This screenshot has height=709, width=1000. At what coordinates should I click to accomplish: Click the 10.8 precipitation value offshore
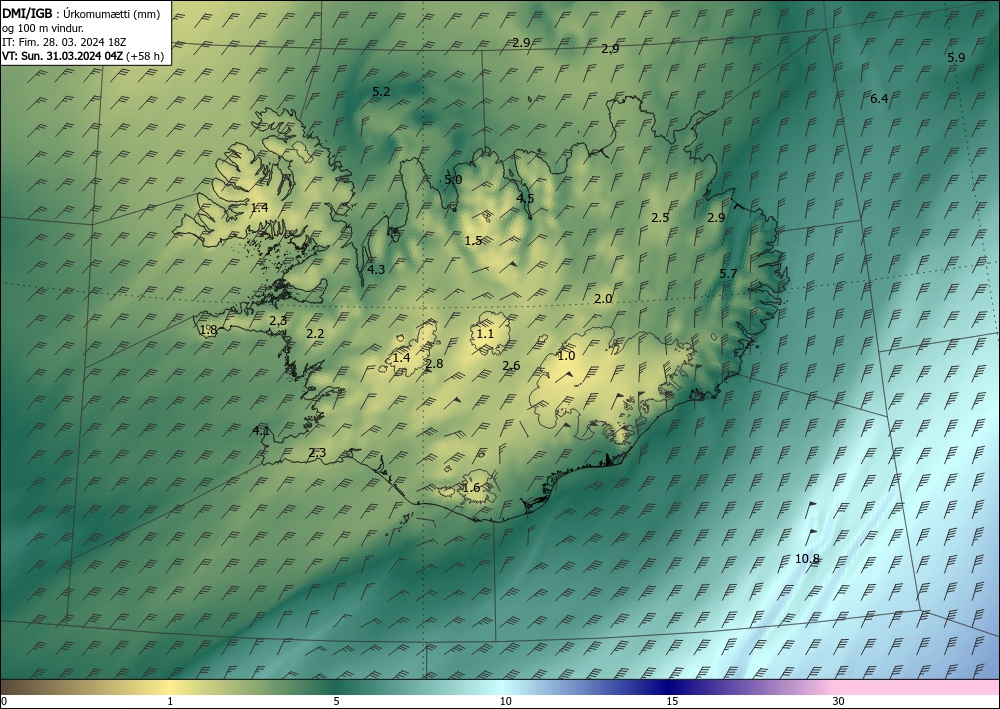coord(807,559)
